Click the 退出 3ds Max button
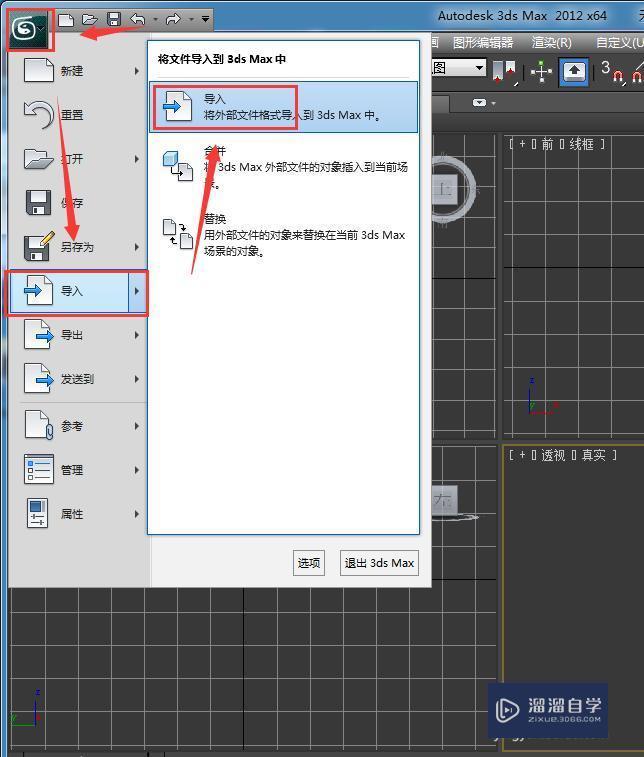Image resolution: width=644 pixels, height=757 pixels. [x=379, y=563]
